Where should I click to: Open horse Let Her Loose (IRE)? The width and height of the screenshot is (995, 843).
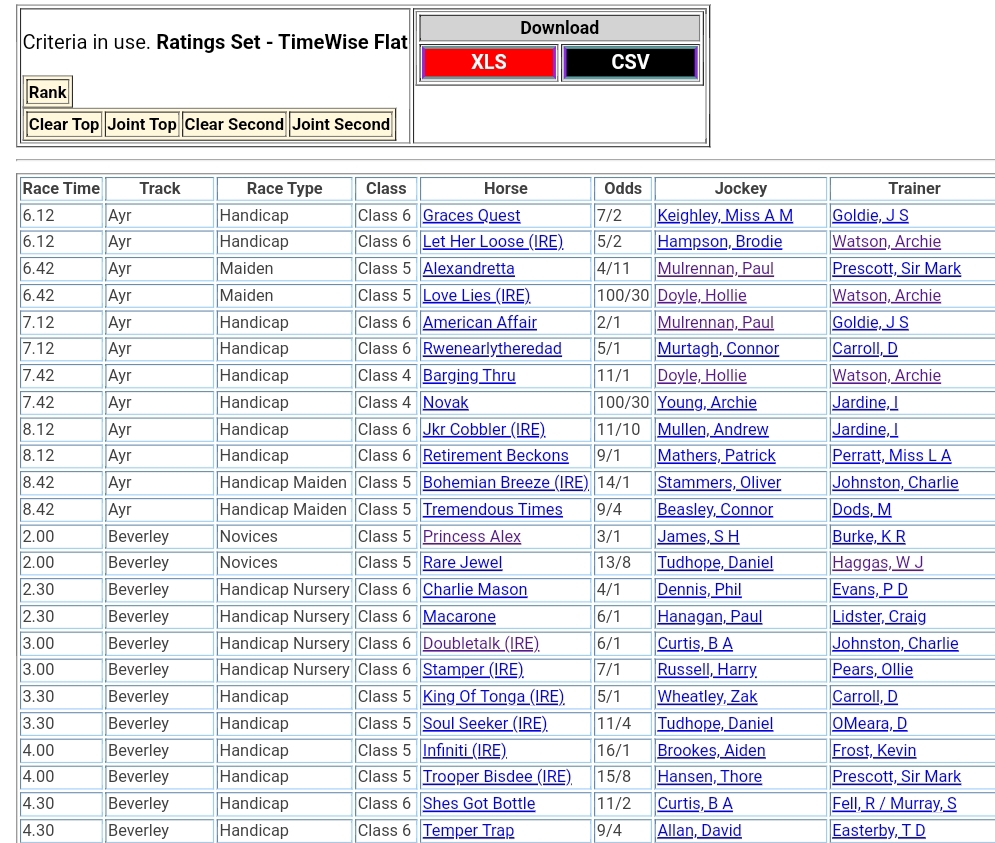492,242
